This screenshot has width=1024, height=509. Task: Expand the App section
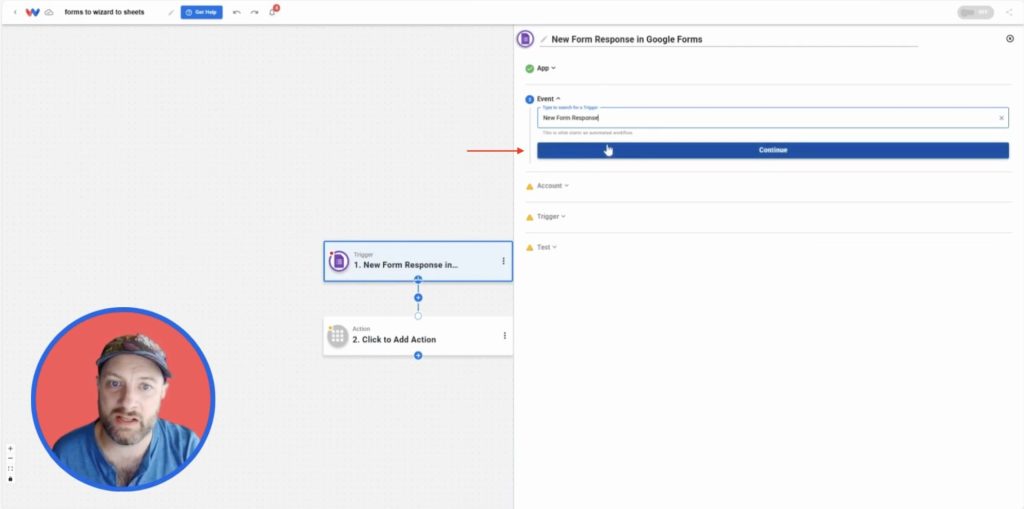[x=546, y=68]
